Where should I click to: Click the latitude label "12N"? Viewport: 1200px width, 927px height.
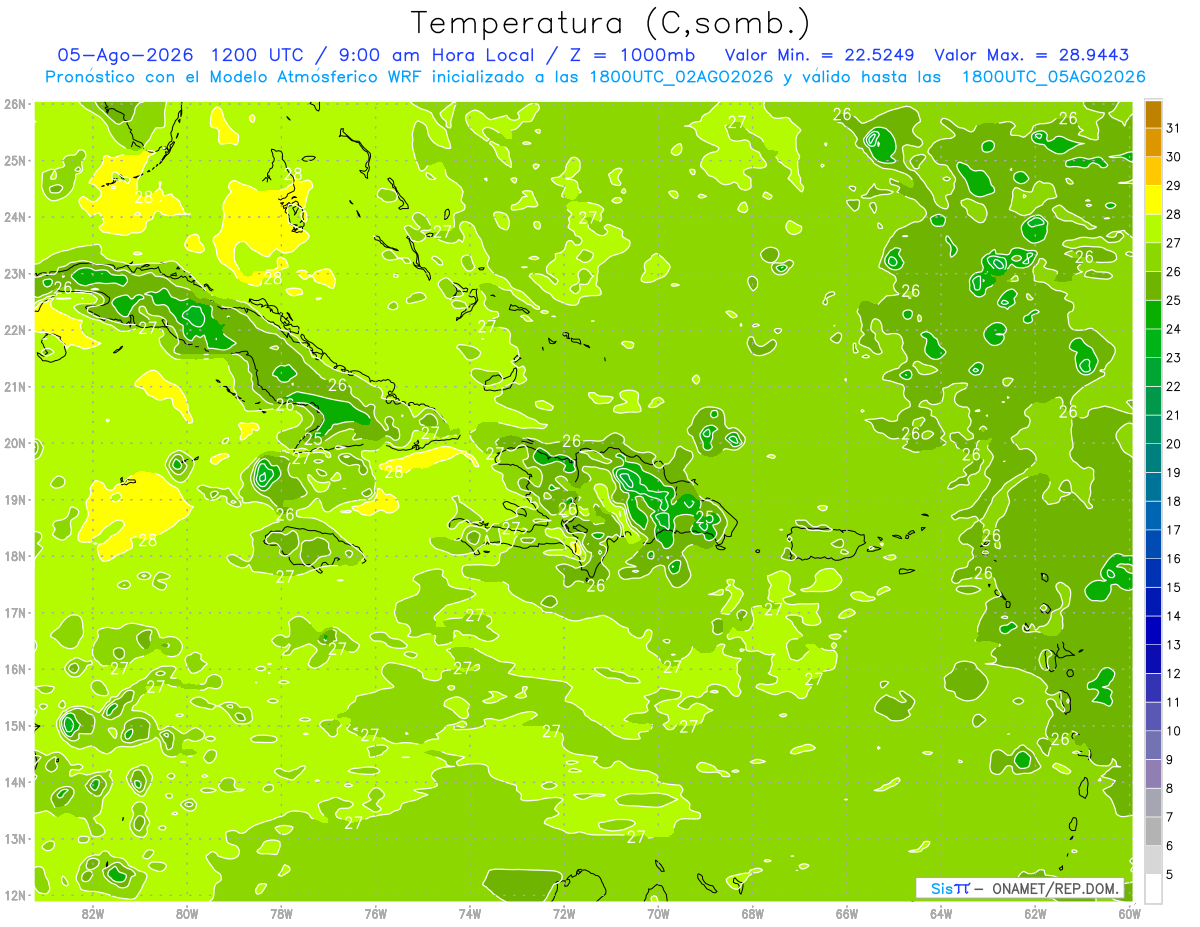(15, 895)
